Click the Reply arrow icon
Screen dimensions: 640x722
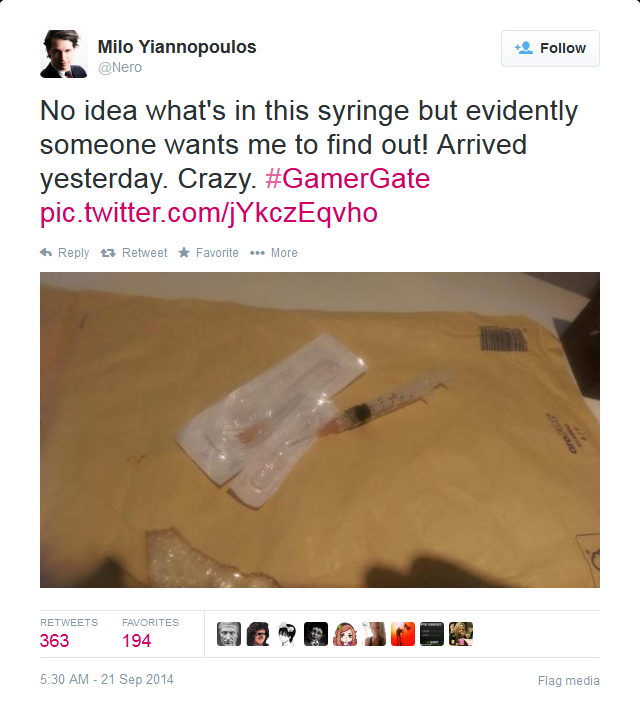coord(46,252)
